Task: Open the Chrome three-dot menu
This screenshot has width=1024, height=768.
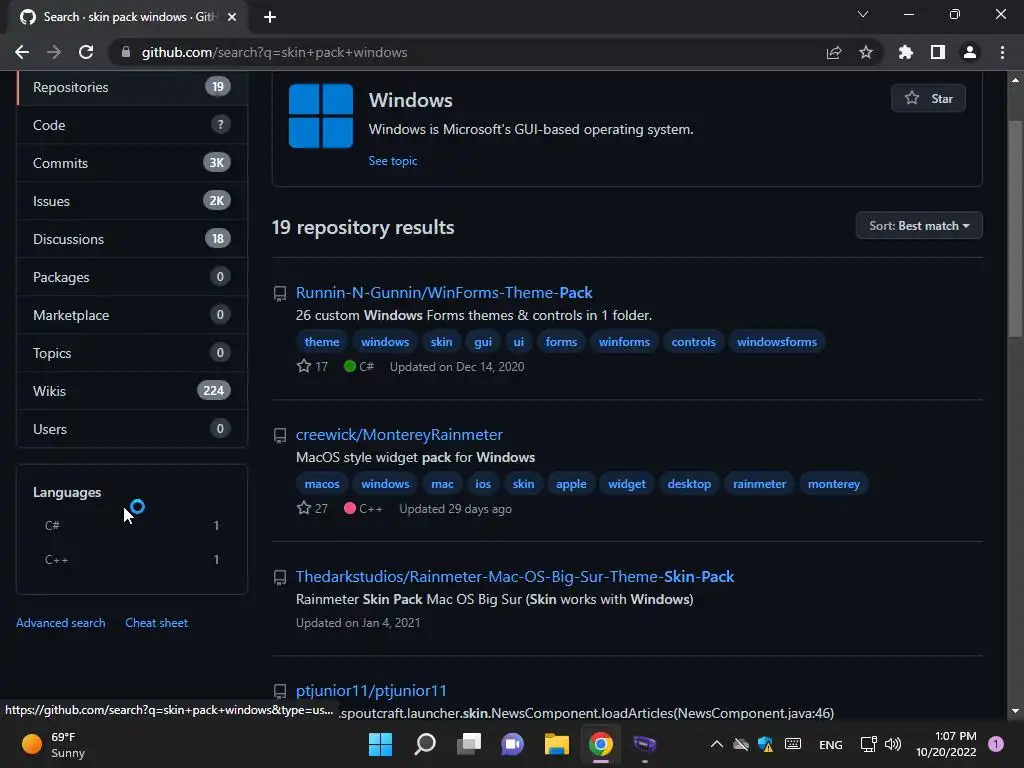Action: (1002, 52)
